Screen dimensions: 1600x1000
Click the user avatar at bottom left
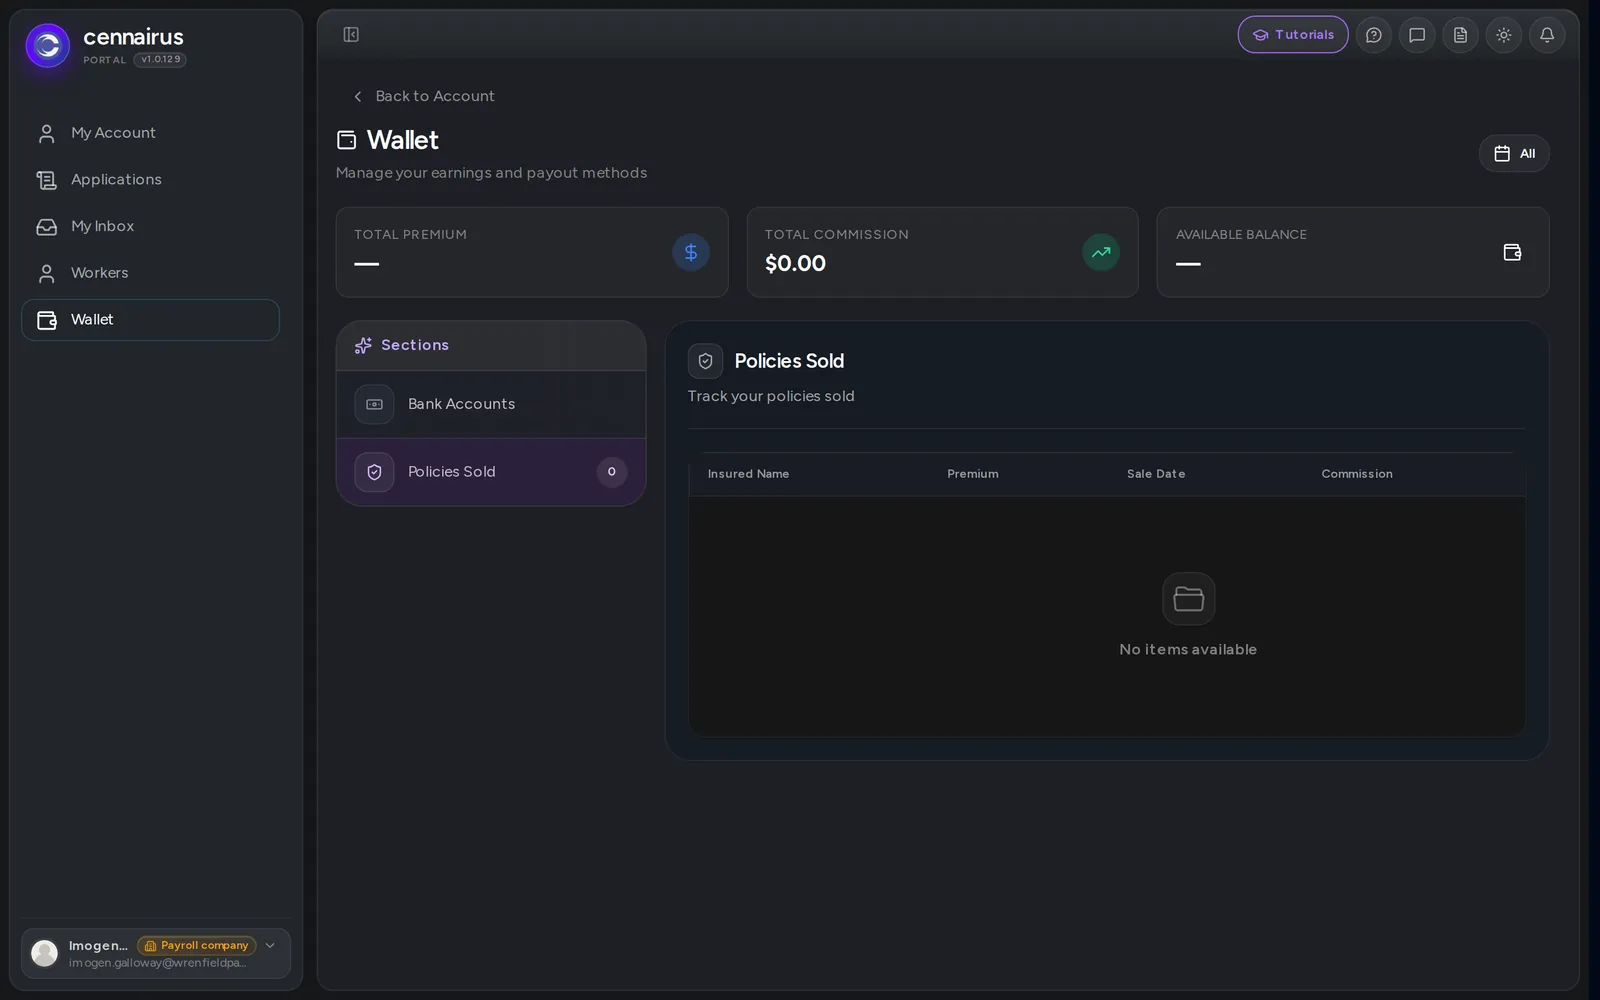point(45,953)
